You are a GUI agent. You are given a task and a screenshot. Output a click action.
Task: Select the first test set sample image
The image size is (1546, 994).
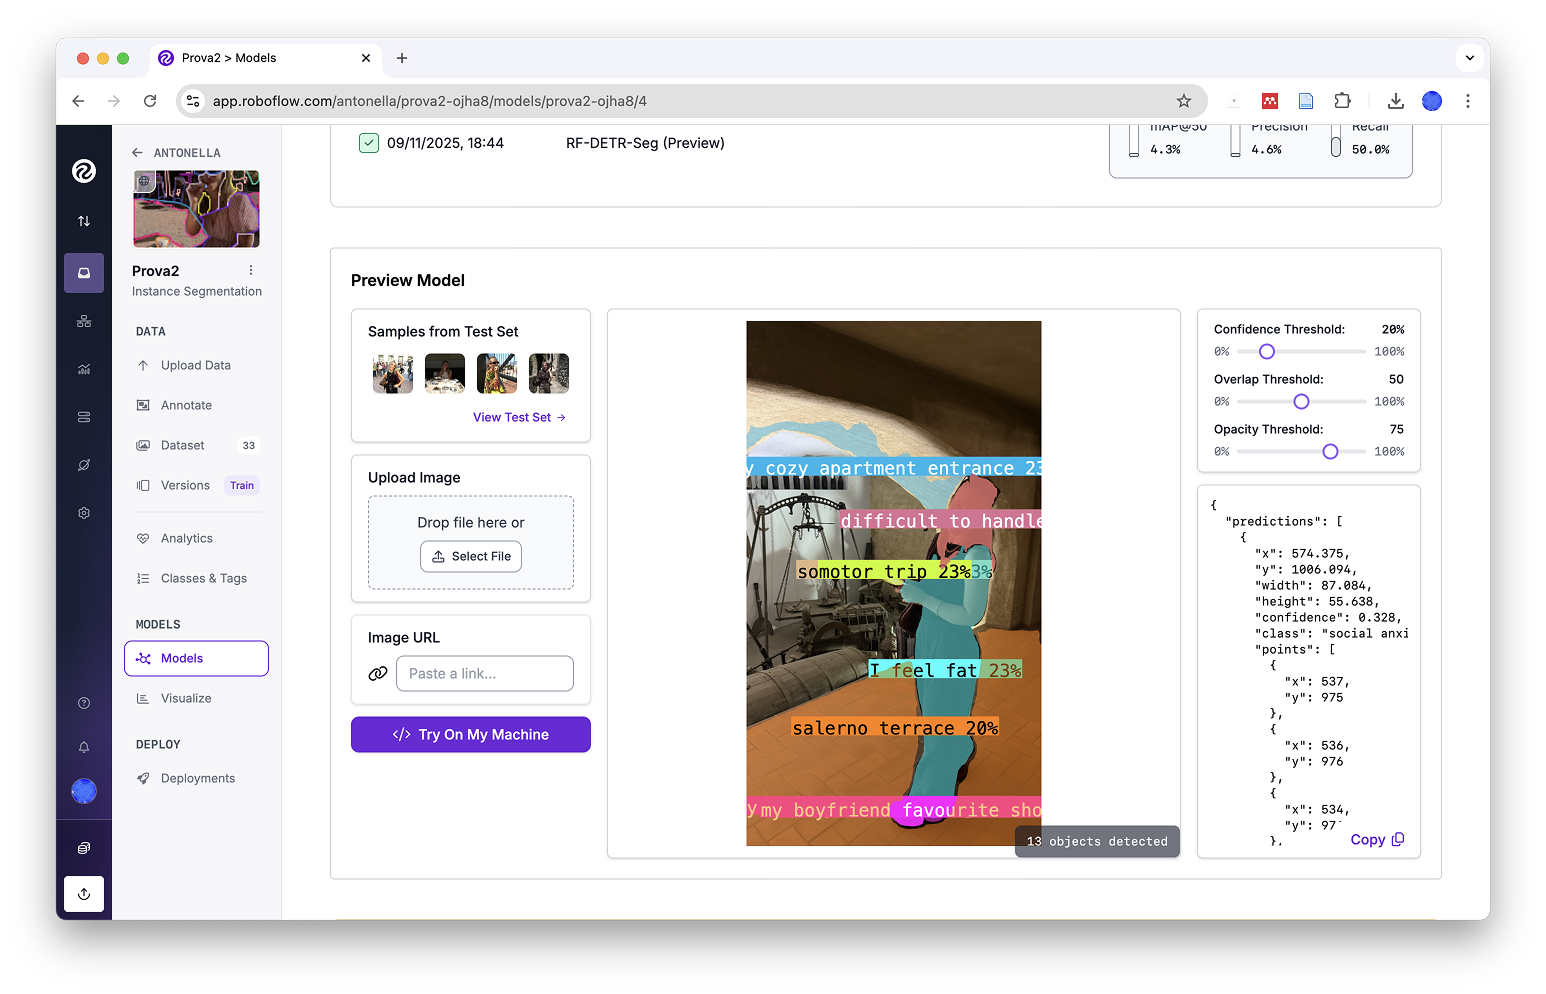point(393,373)
